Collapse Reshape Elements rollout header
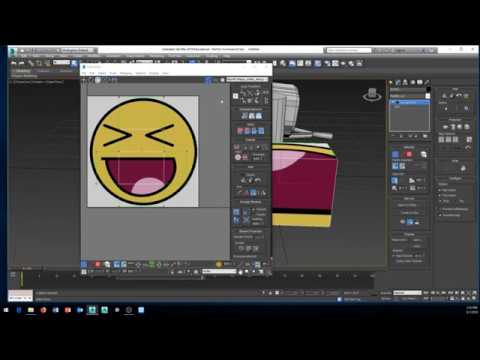 tap(251, 109)
